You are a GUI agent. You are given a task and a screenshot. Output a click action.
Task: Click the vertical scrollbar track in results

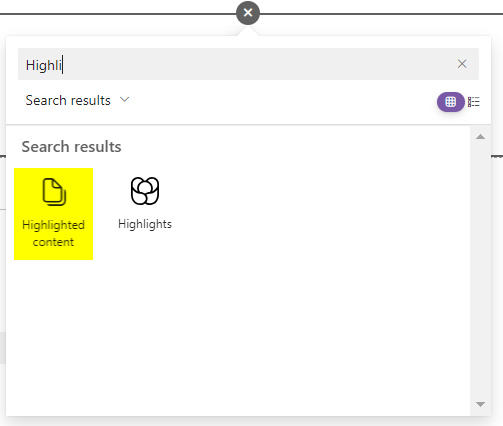click(480, 270)
